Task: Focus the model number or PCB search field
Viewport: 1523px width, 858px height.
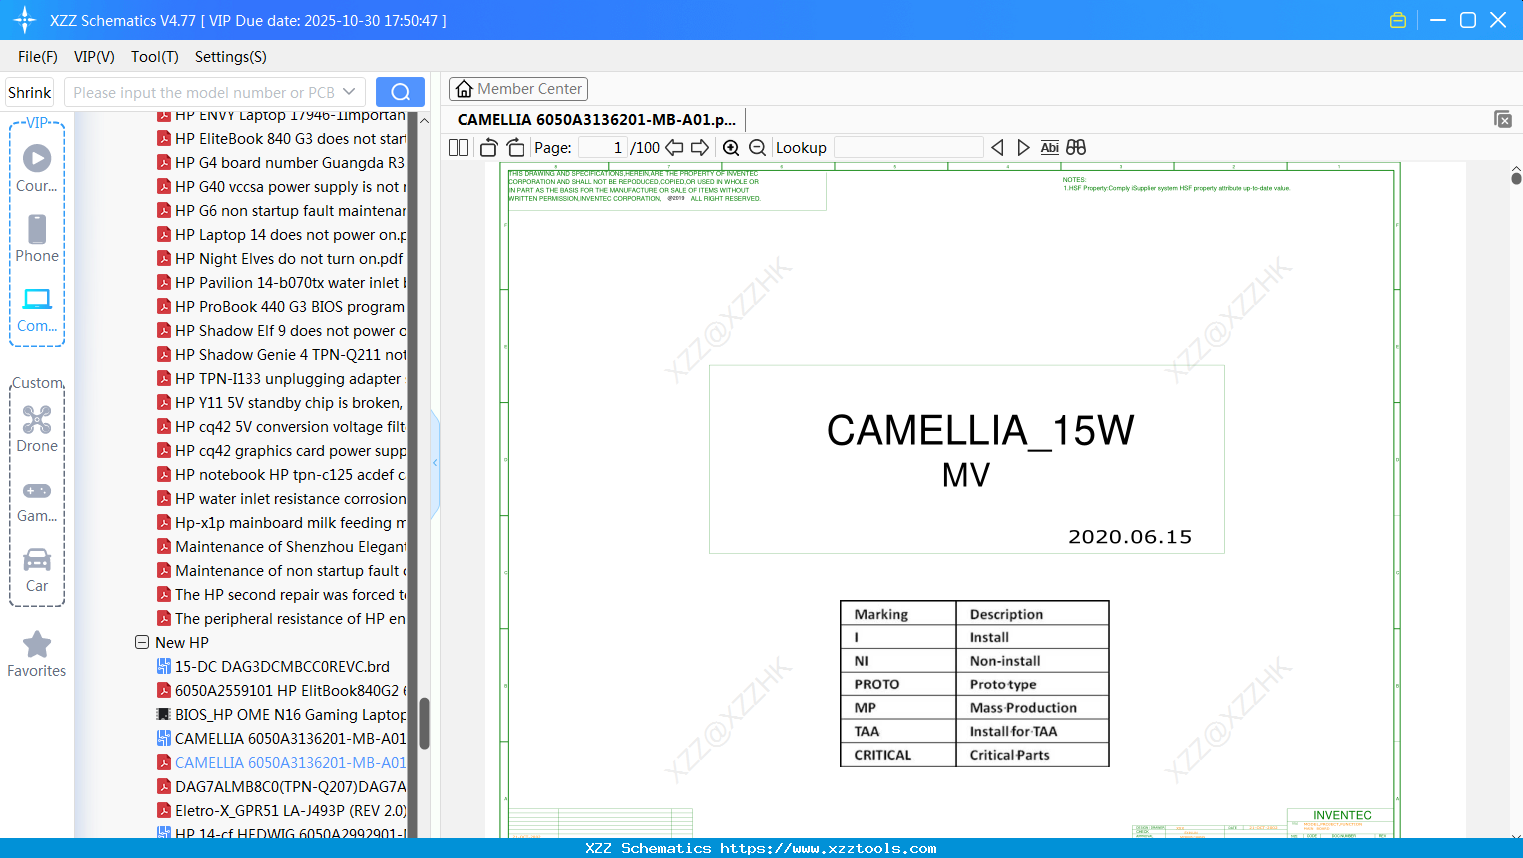Action: coord(204,92)
